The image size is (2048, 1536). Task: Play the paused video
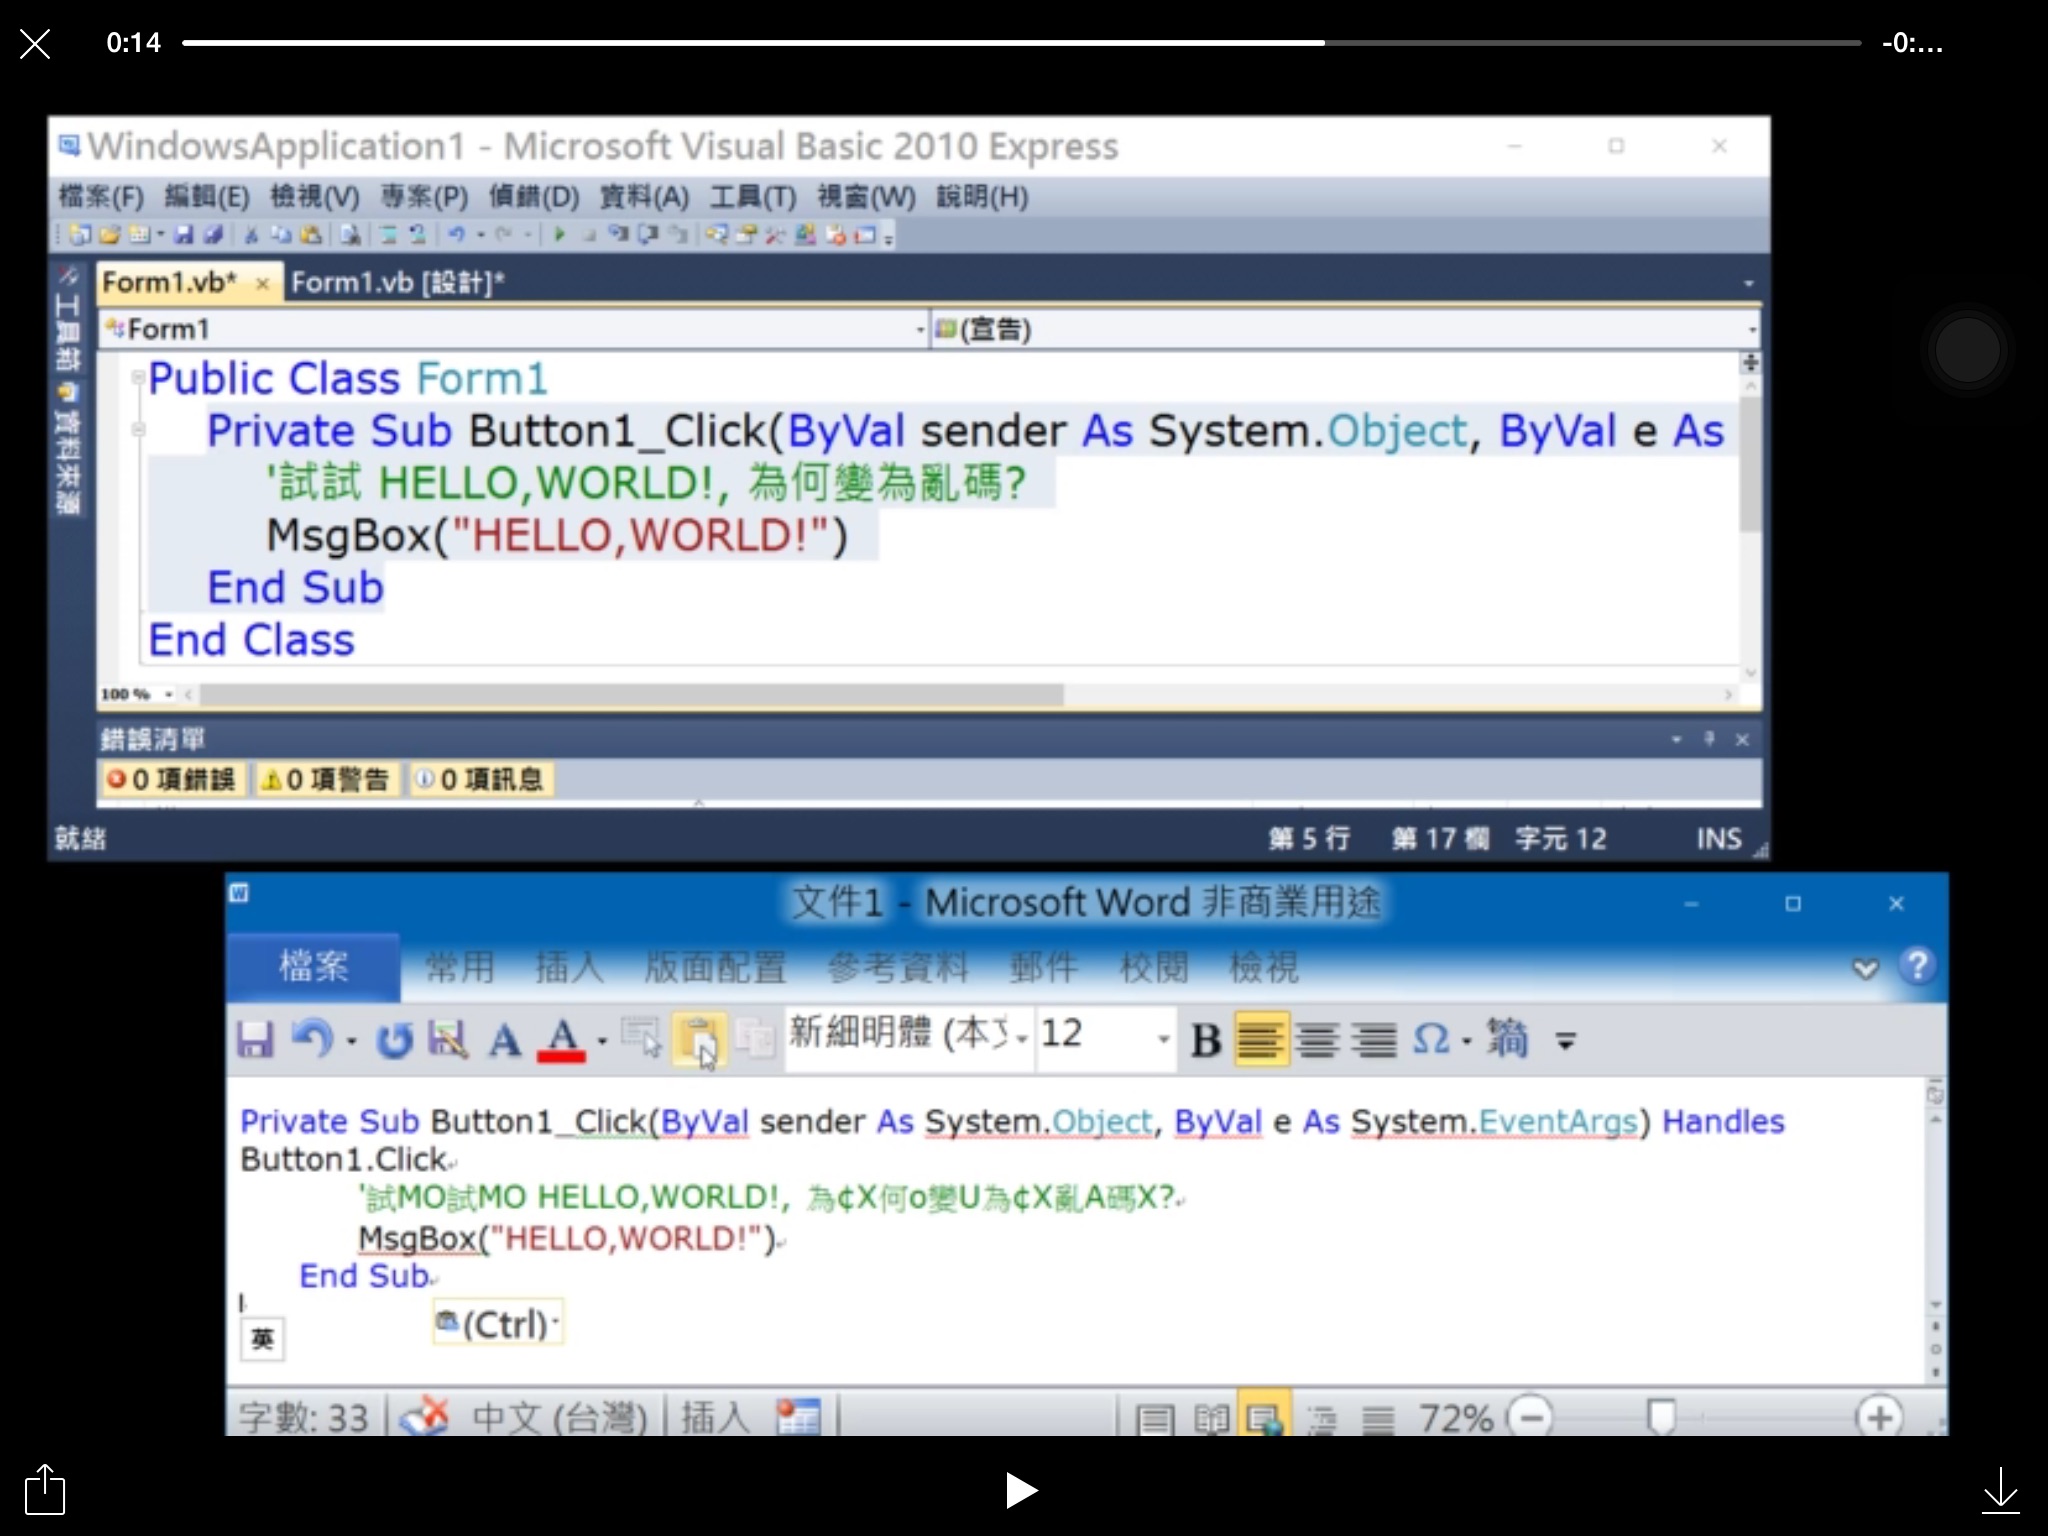click(x=1021, y=1490)
